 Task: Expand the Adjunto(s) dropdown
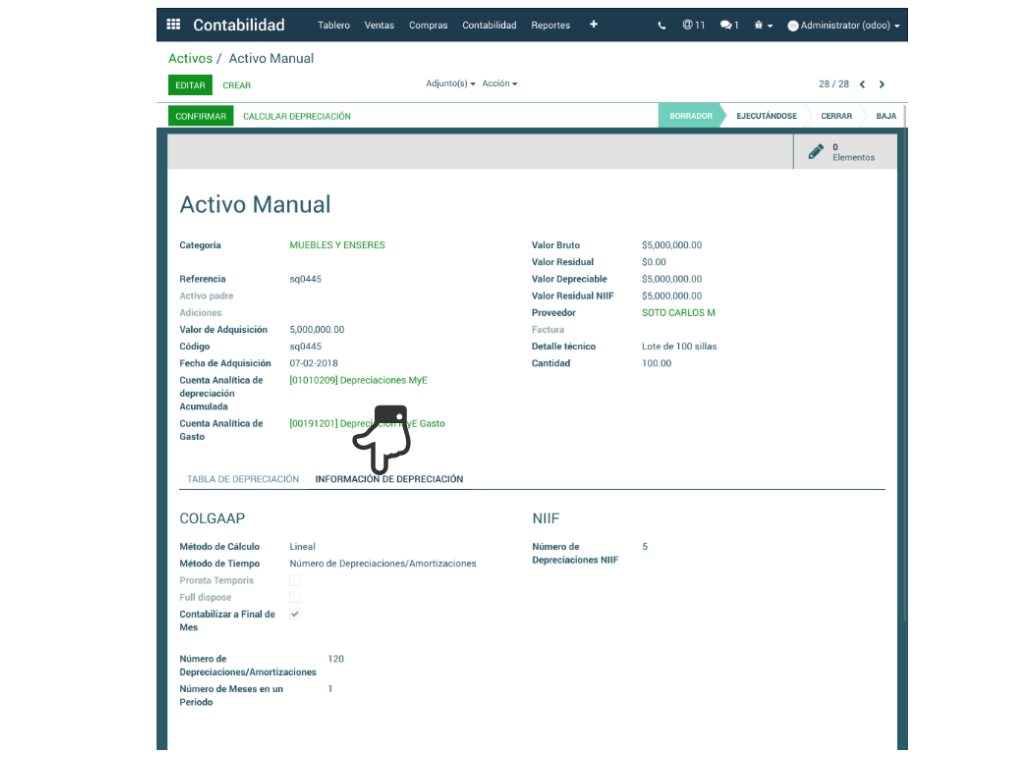(450, 84)
